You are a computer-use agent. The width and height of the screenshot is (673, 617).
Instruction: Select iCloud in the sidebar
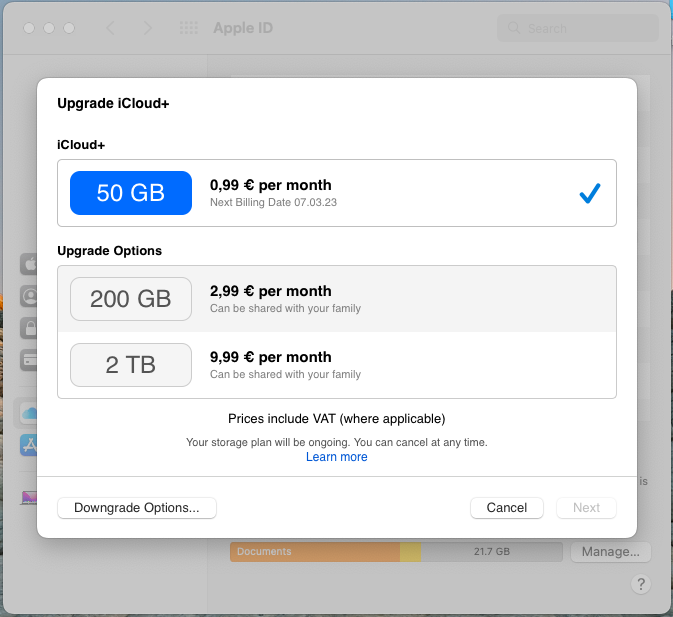(29, 414)
